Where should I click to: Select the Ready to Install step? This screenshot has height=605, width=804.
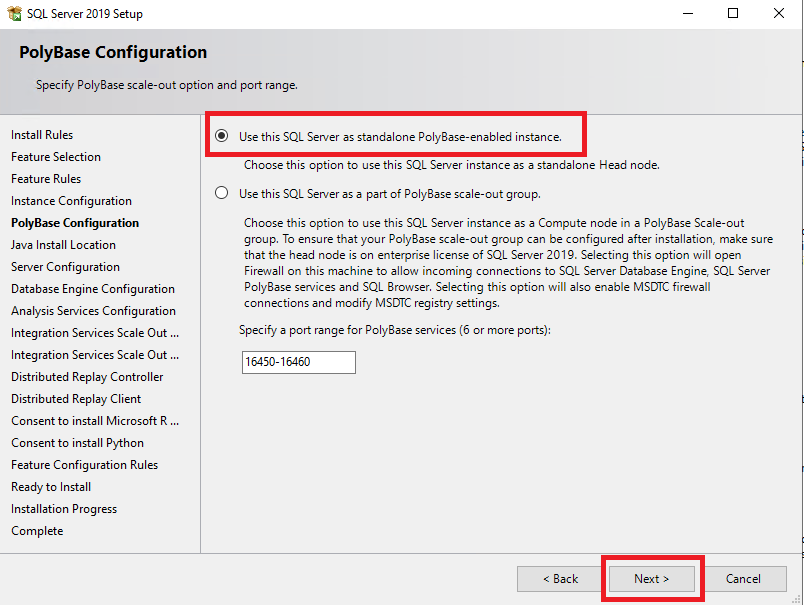point(51,487)
